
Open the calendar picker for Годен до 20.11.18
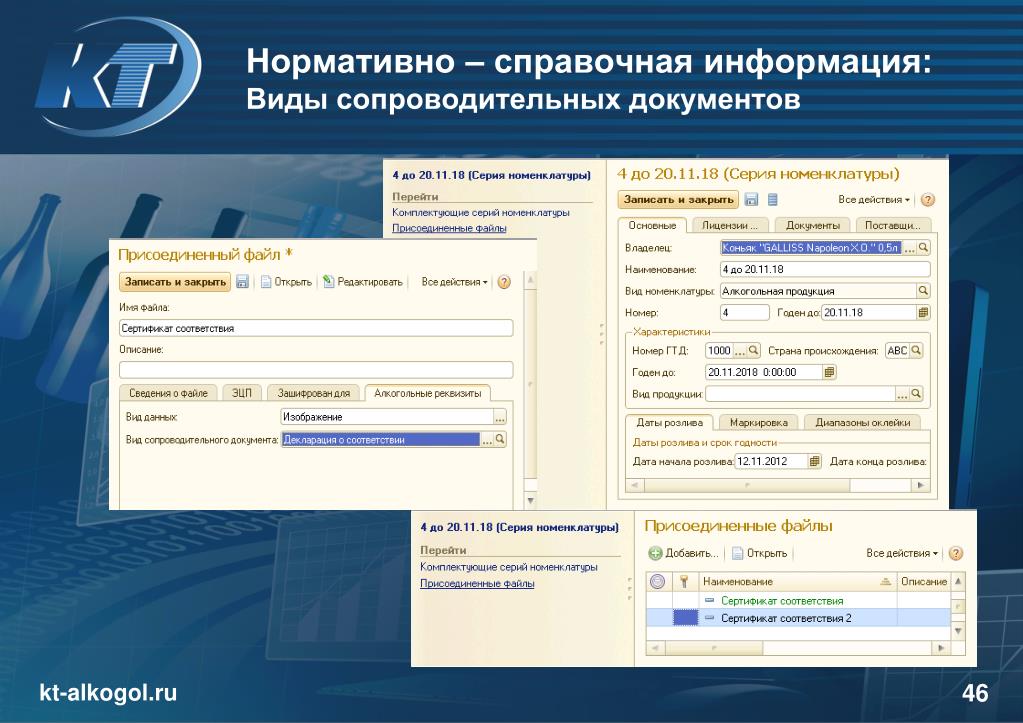[923, 313]
